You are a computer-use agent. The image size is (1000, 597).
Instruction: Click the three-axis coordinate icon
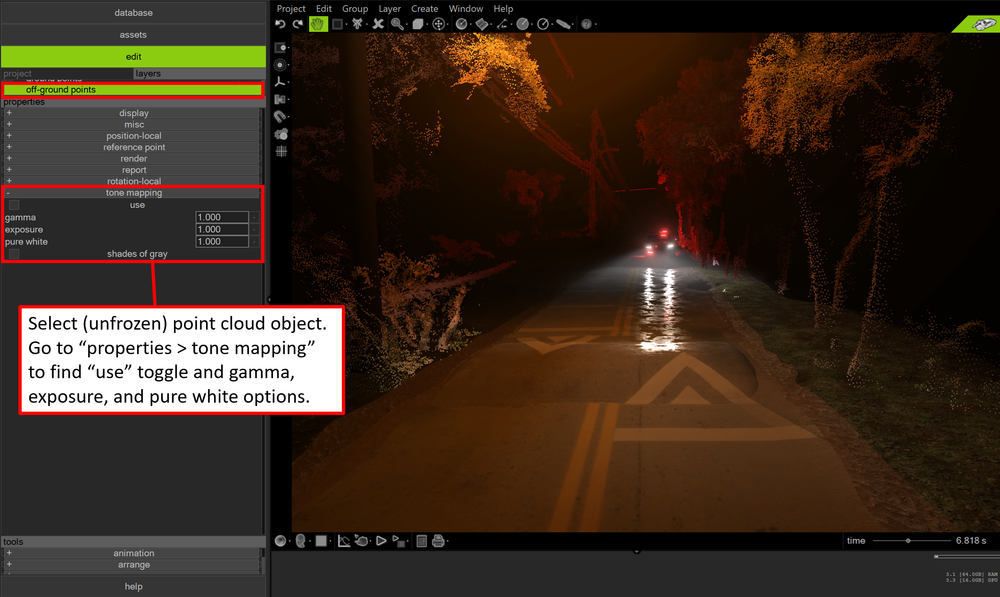coord(280,82)
